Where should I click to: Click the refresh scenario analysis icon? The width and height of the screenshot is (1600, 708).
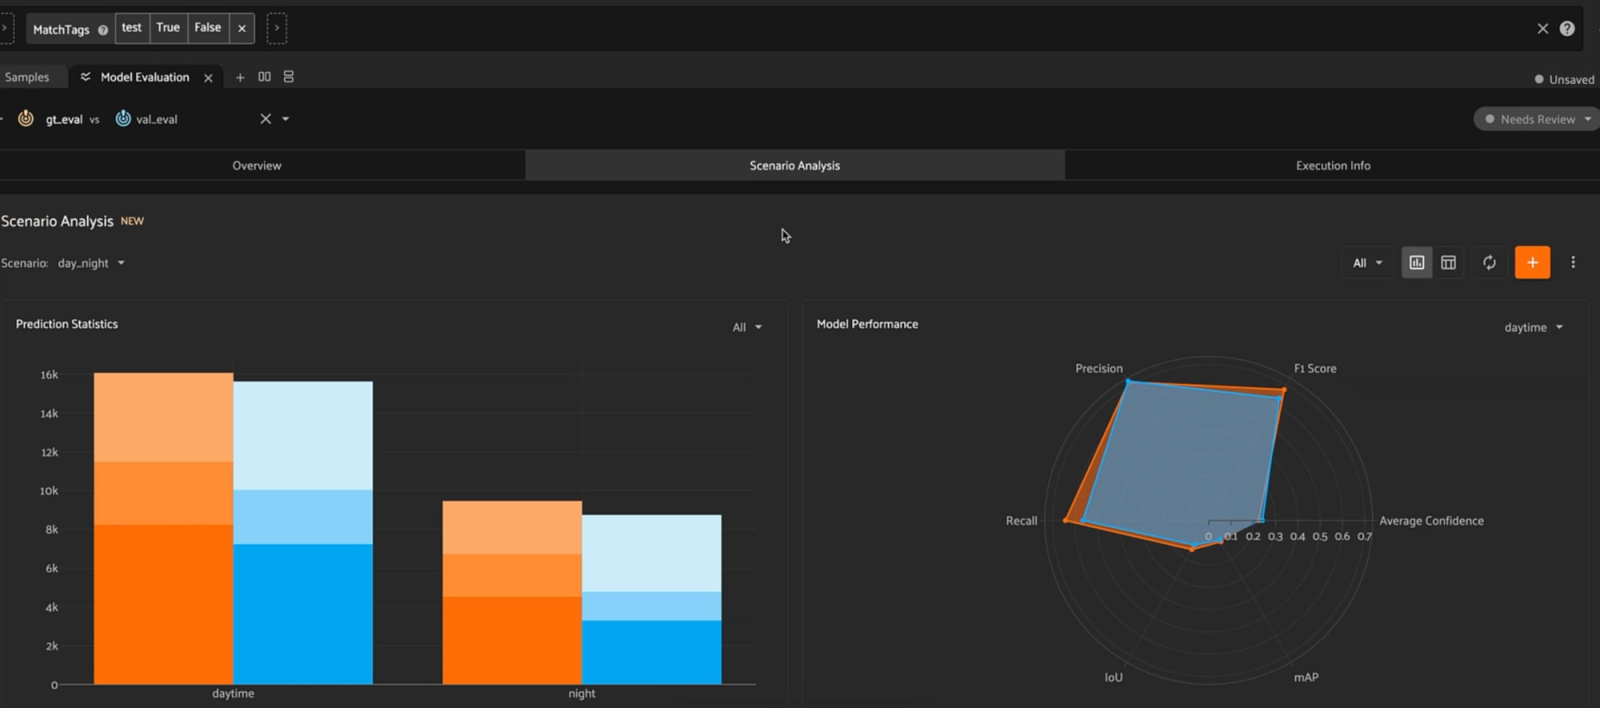[x=1489, y=262]
